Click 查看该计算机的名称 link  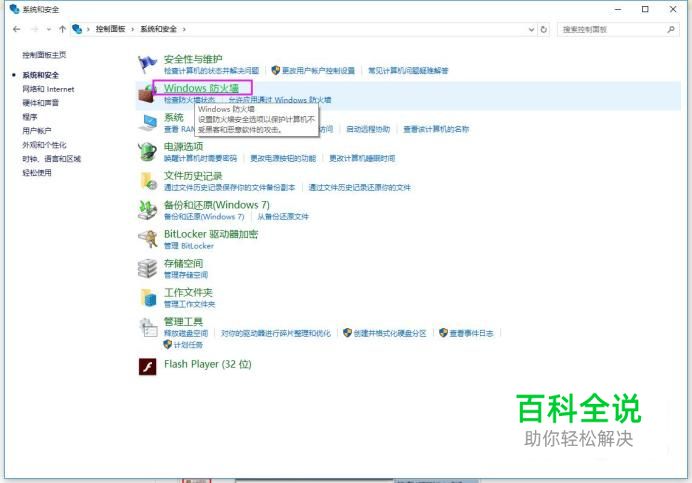436,129
